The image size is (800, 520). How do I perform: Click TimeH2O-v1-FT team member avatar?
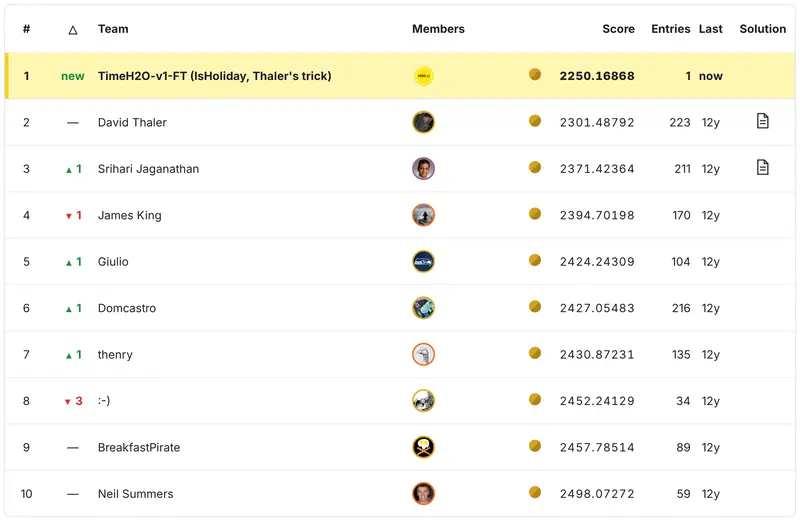(423, 76)
